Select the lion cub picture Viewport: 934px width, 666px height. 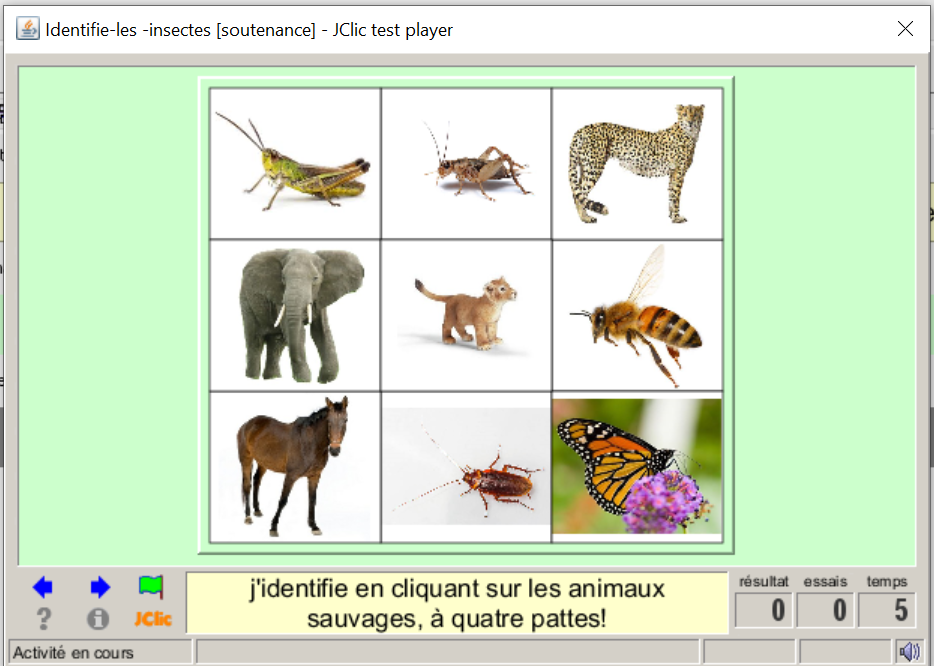pos(466,315)
